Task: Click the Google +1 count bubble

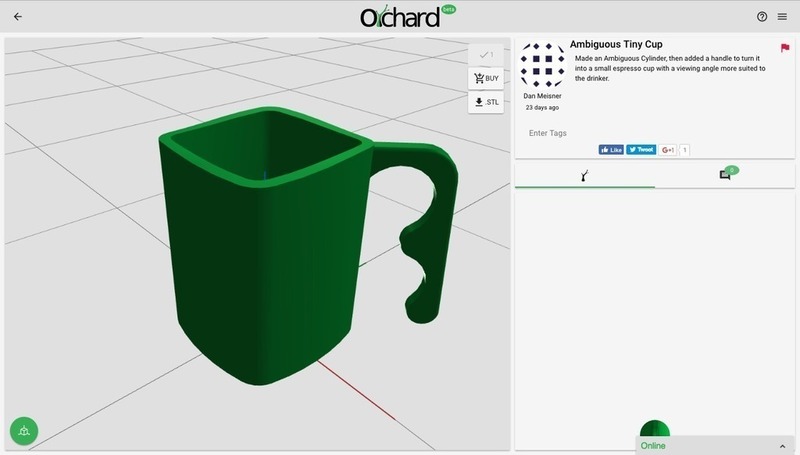Action: (685, 150)
